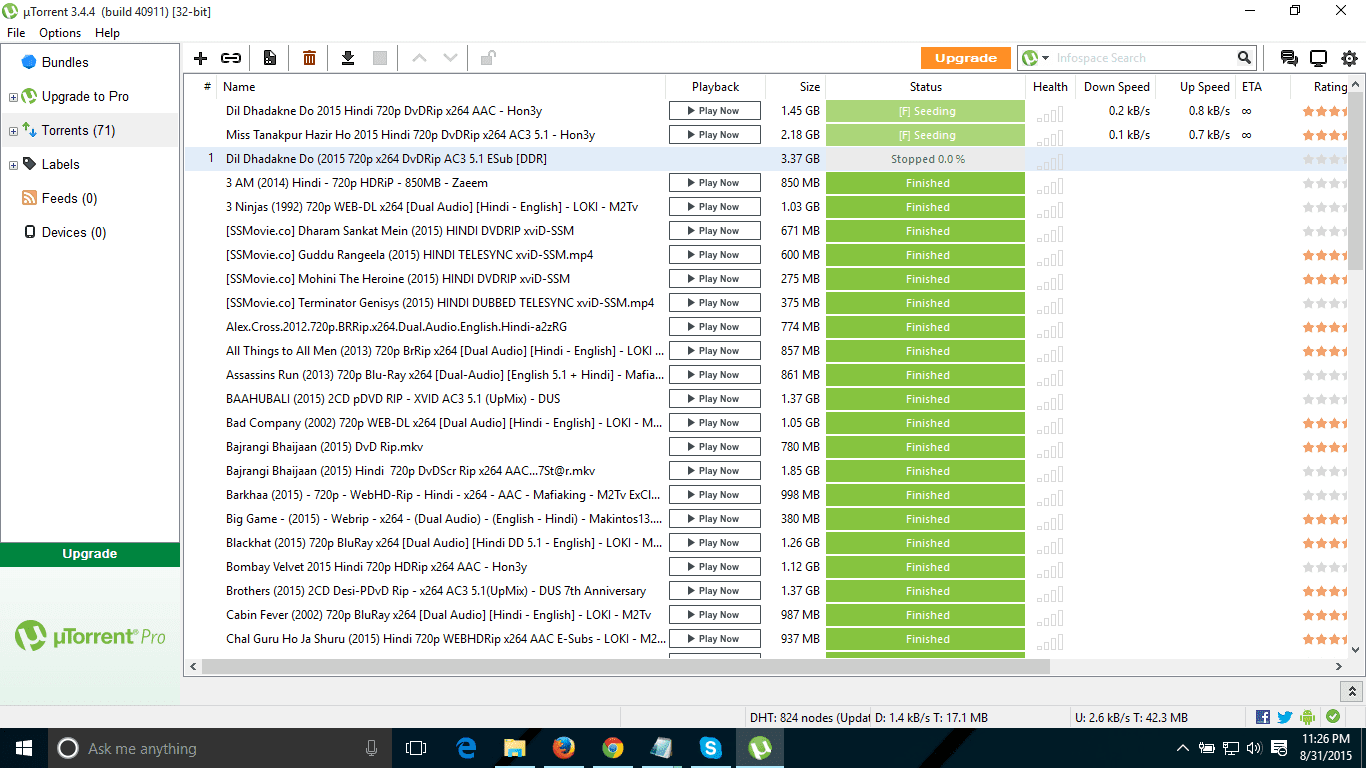Open the Options menu
The width and height of the screenshot is (1366, 768).
point(60,33)
